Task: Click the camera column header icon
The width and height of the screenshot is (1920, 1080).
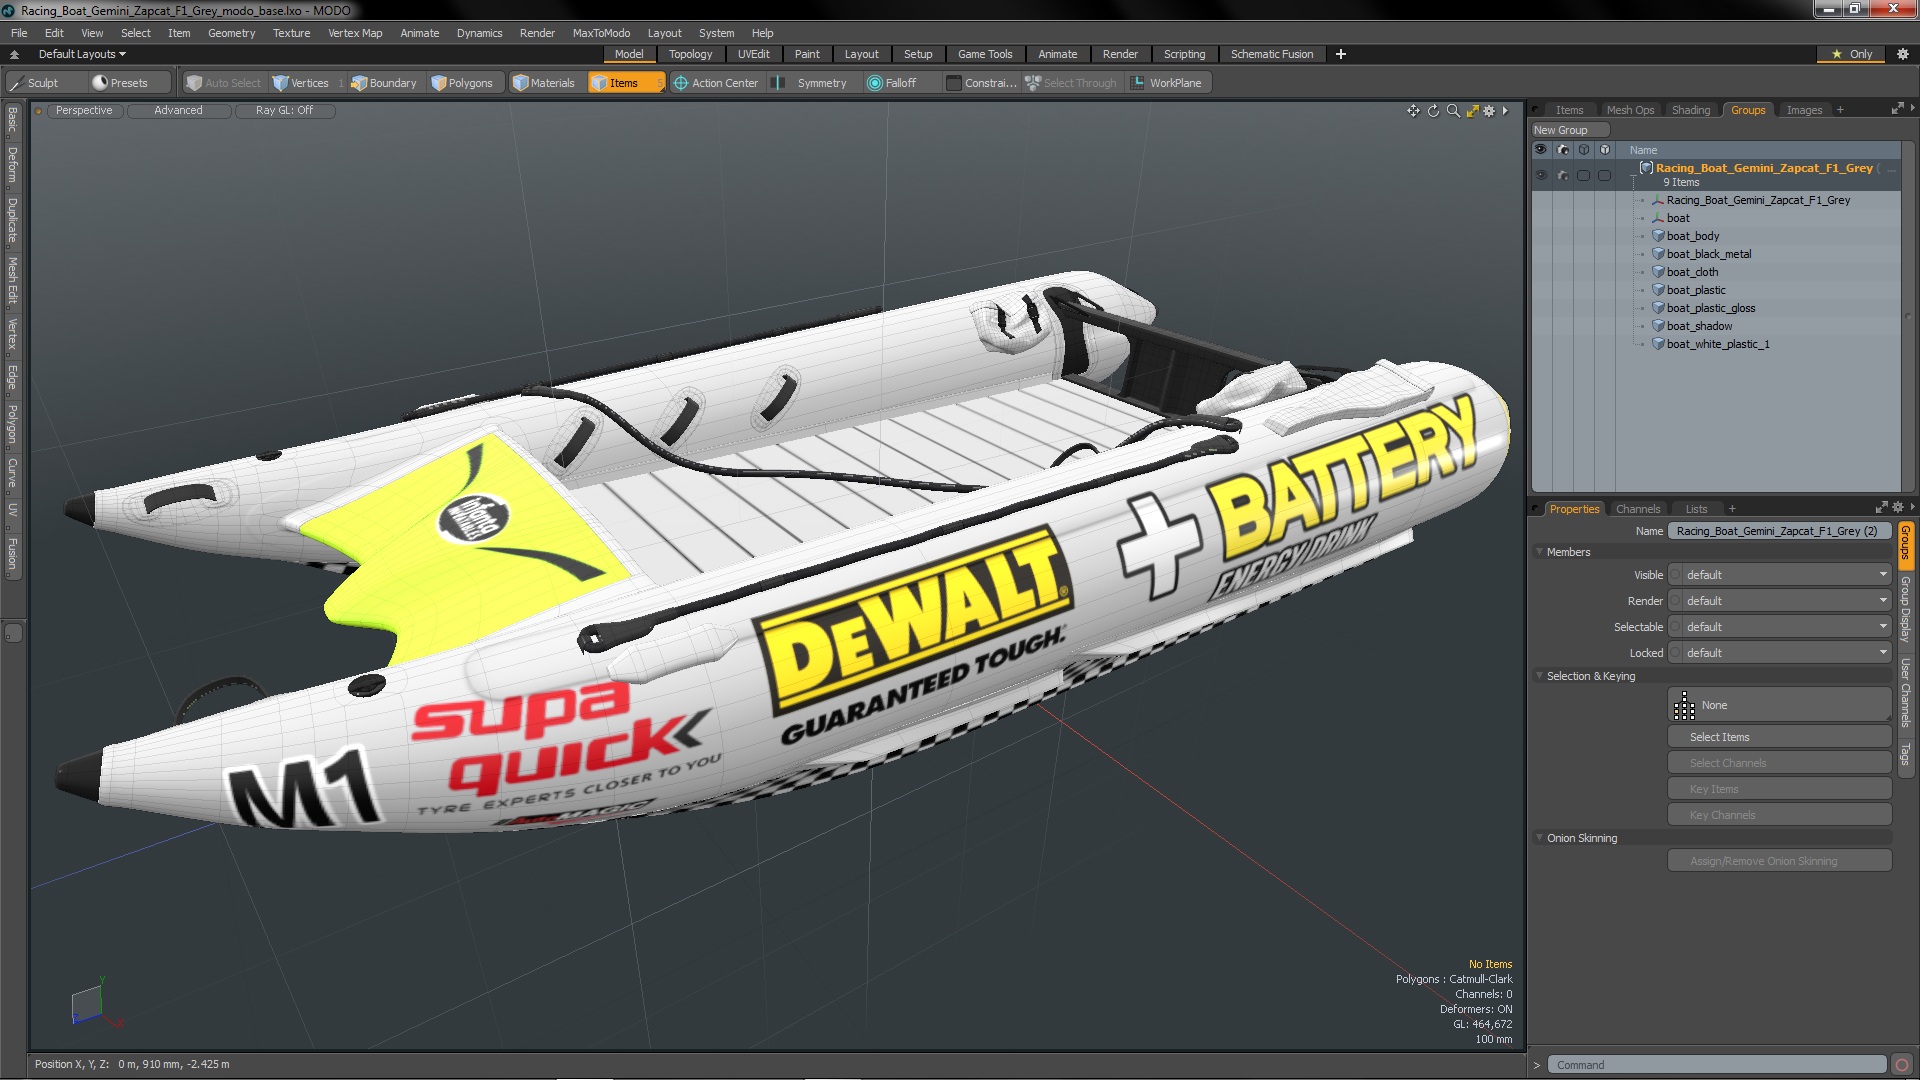Action: 1562,150
